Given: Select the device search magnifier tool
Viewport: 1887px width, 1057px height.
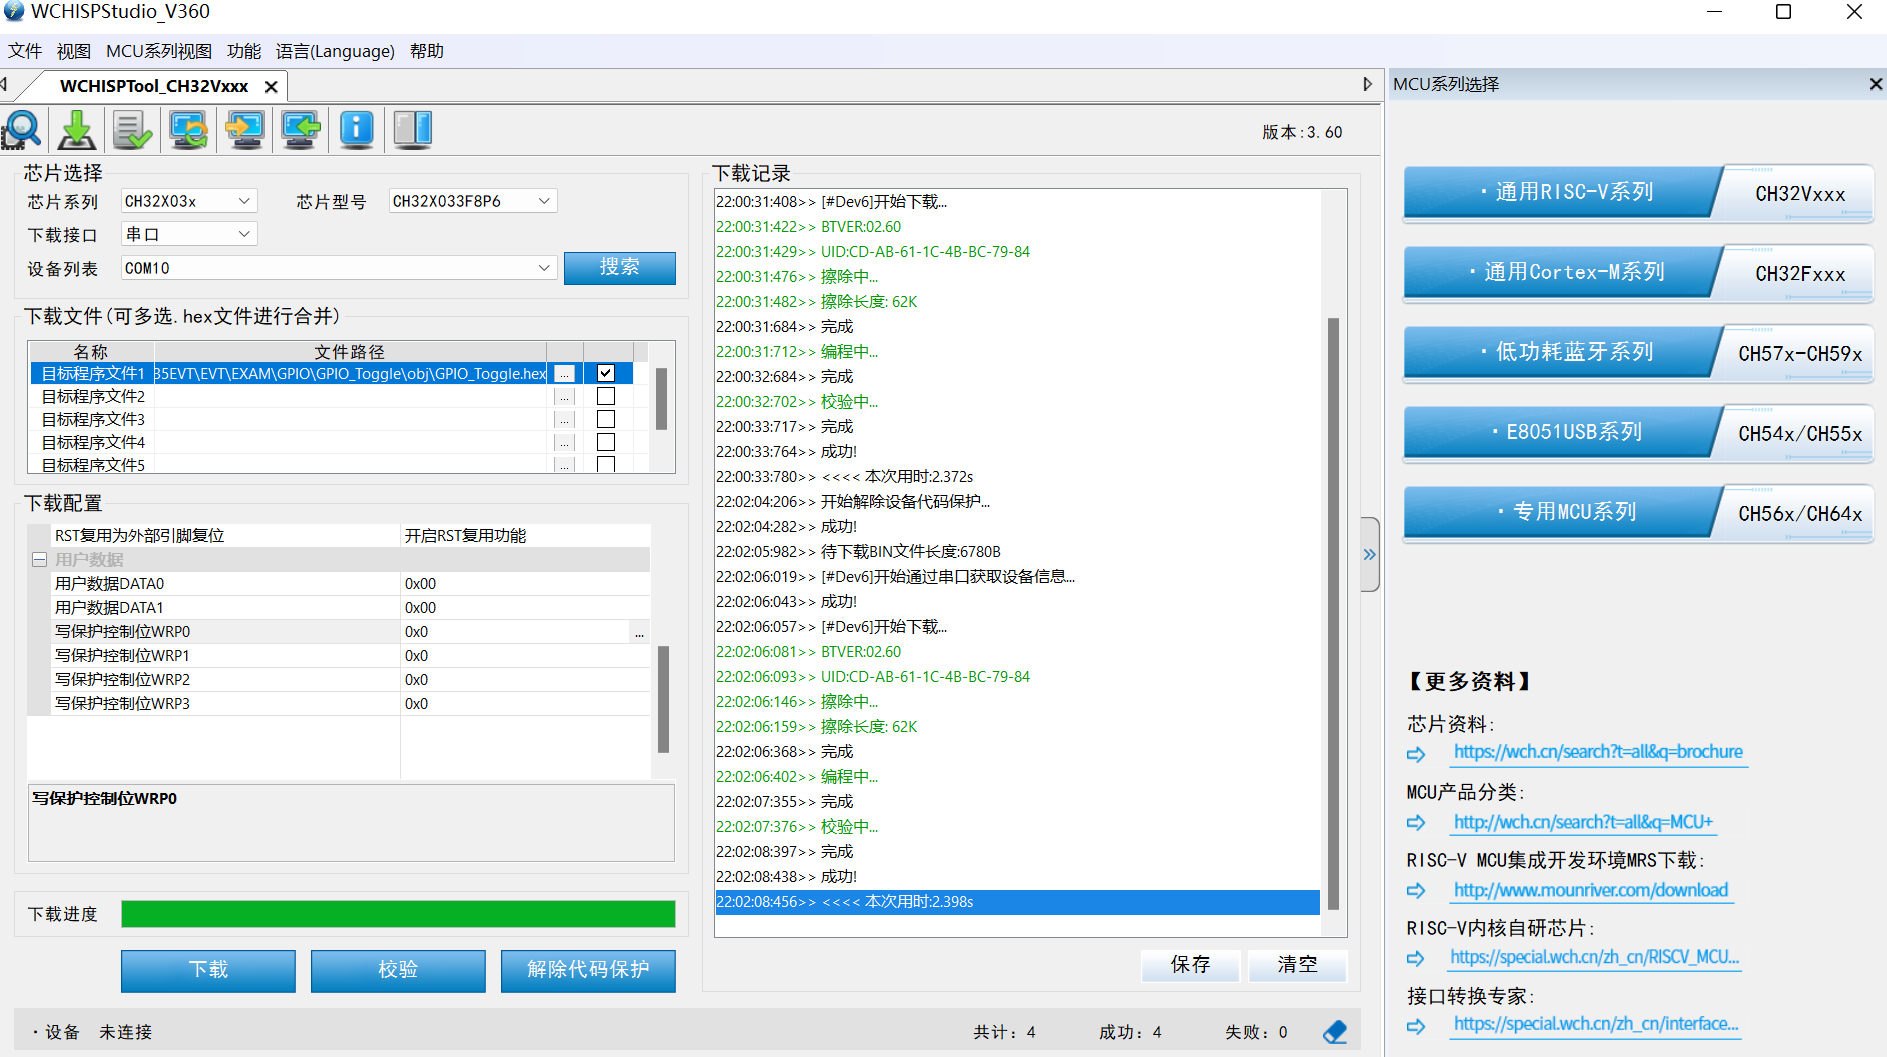Looking at the screenshot, I should tap(22, 129).
